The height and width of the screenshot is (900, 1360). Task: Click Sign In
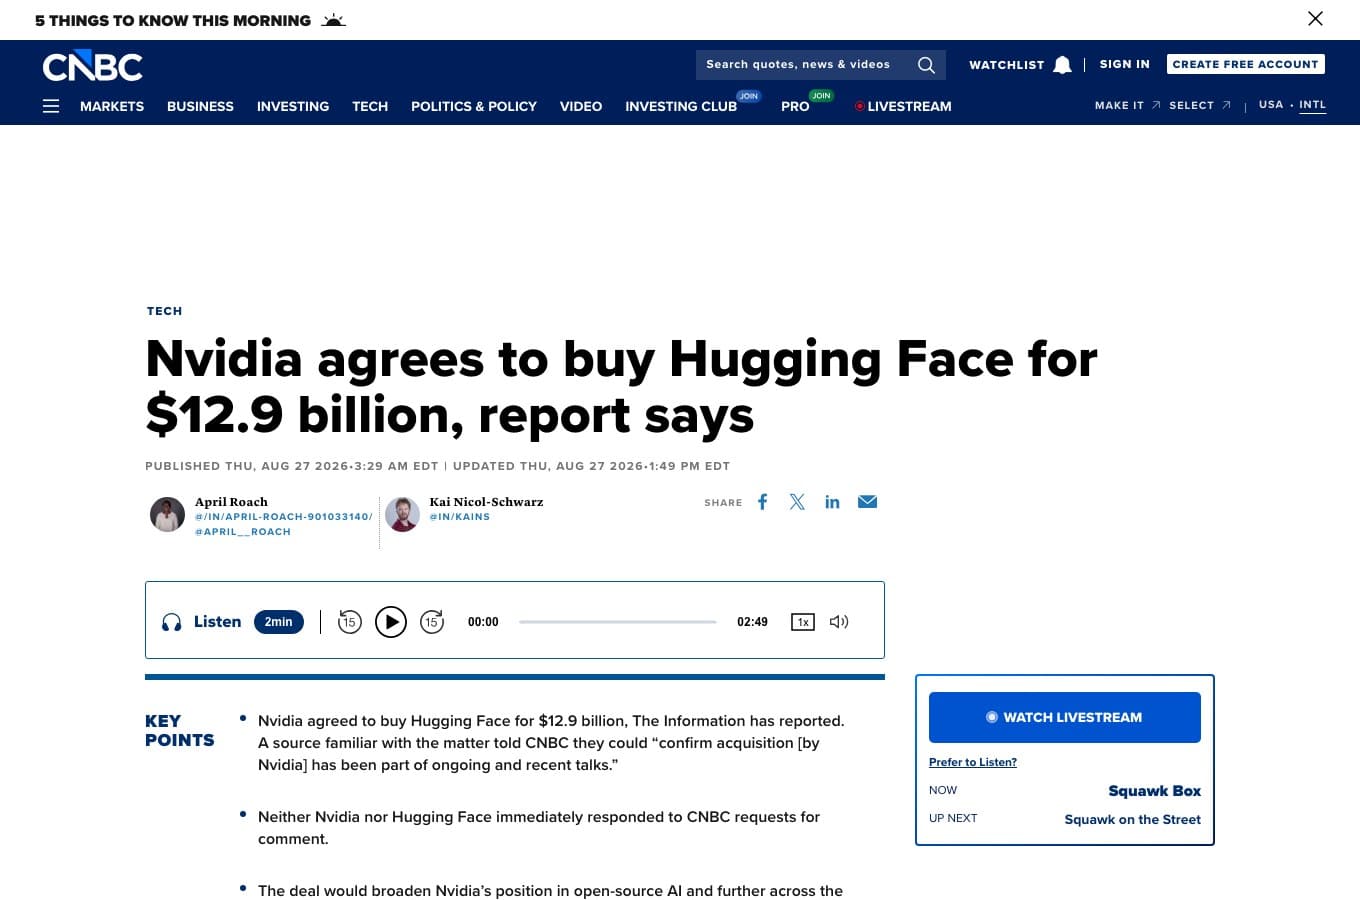tap(1125, 64)
